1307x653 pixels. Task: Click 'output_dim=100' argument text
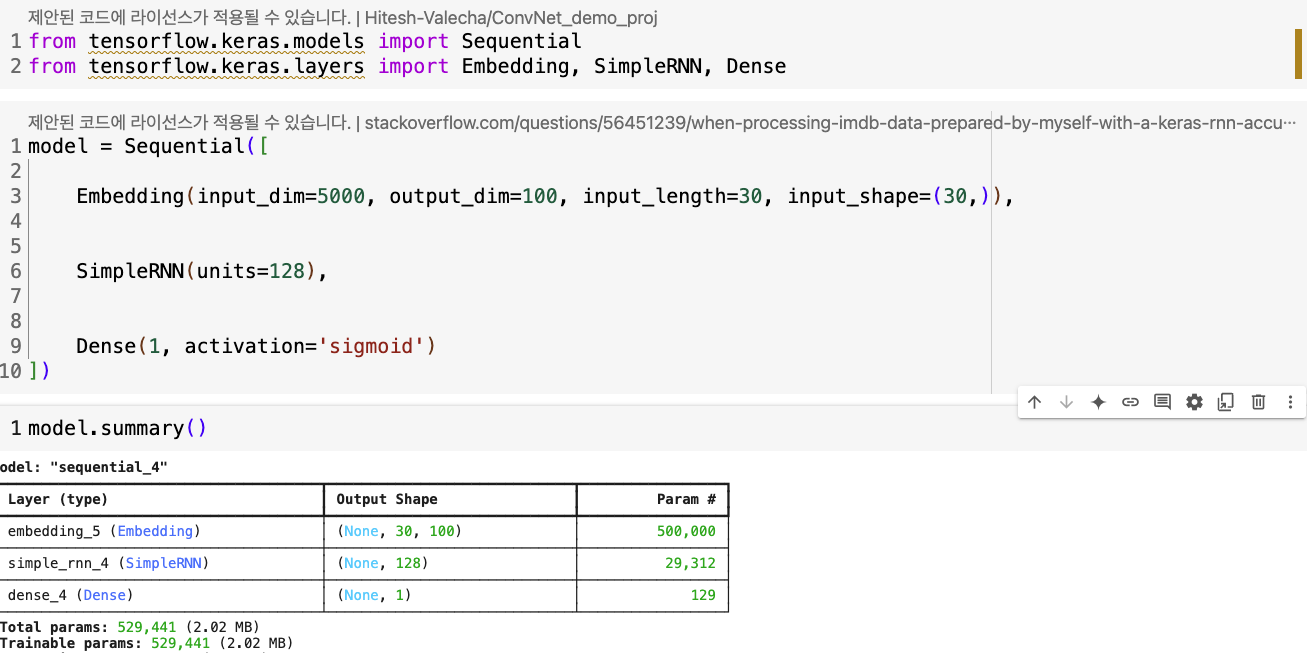473,196
